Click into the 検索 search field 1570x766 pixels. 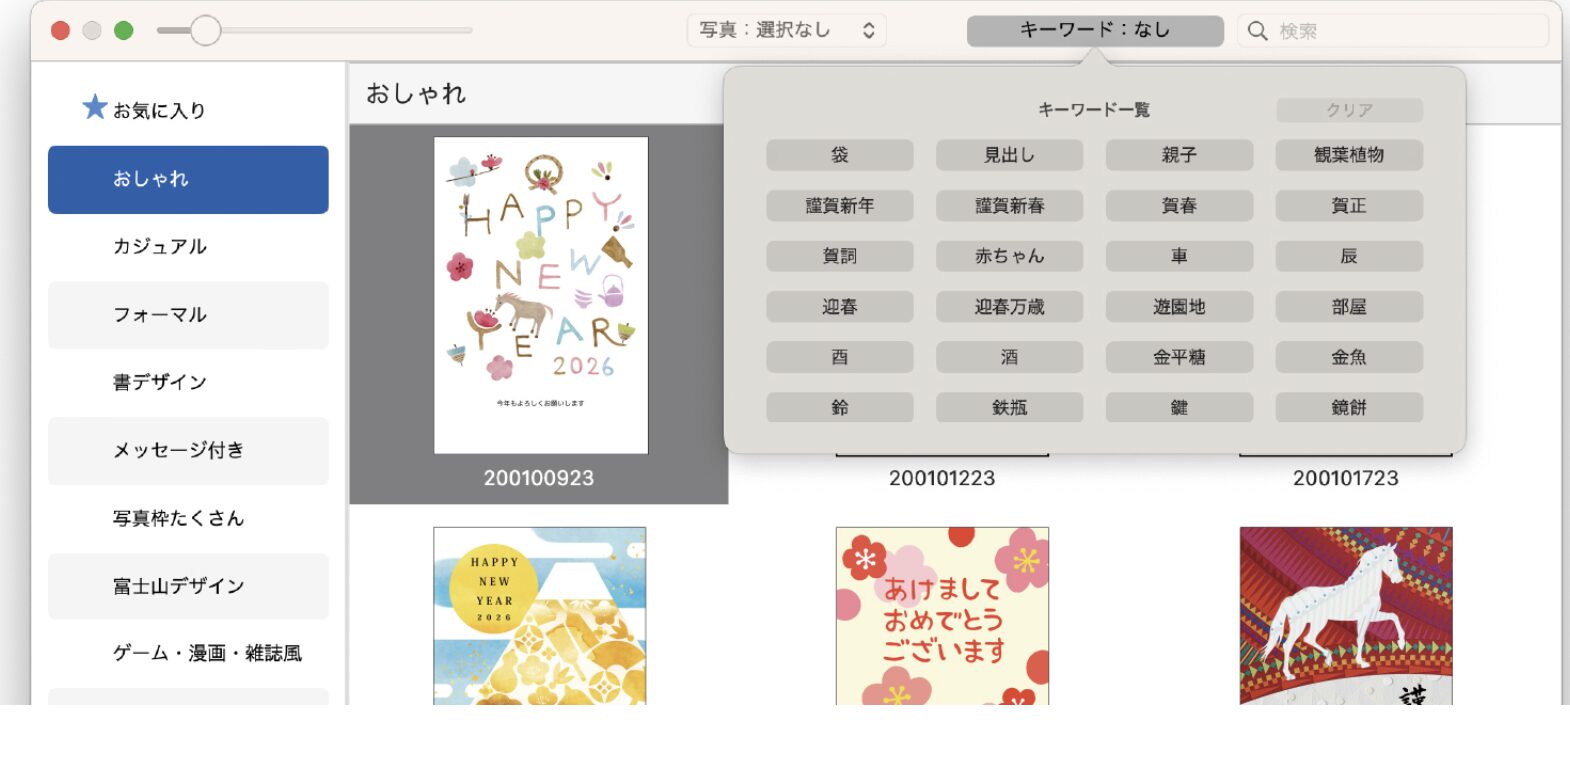1400,31
